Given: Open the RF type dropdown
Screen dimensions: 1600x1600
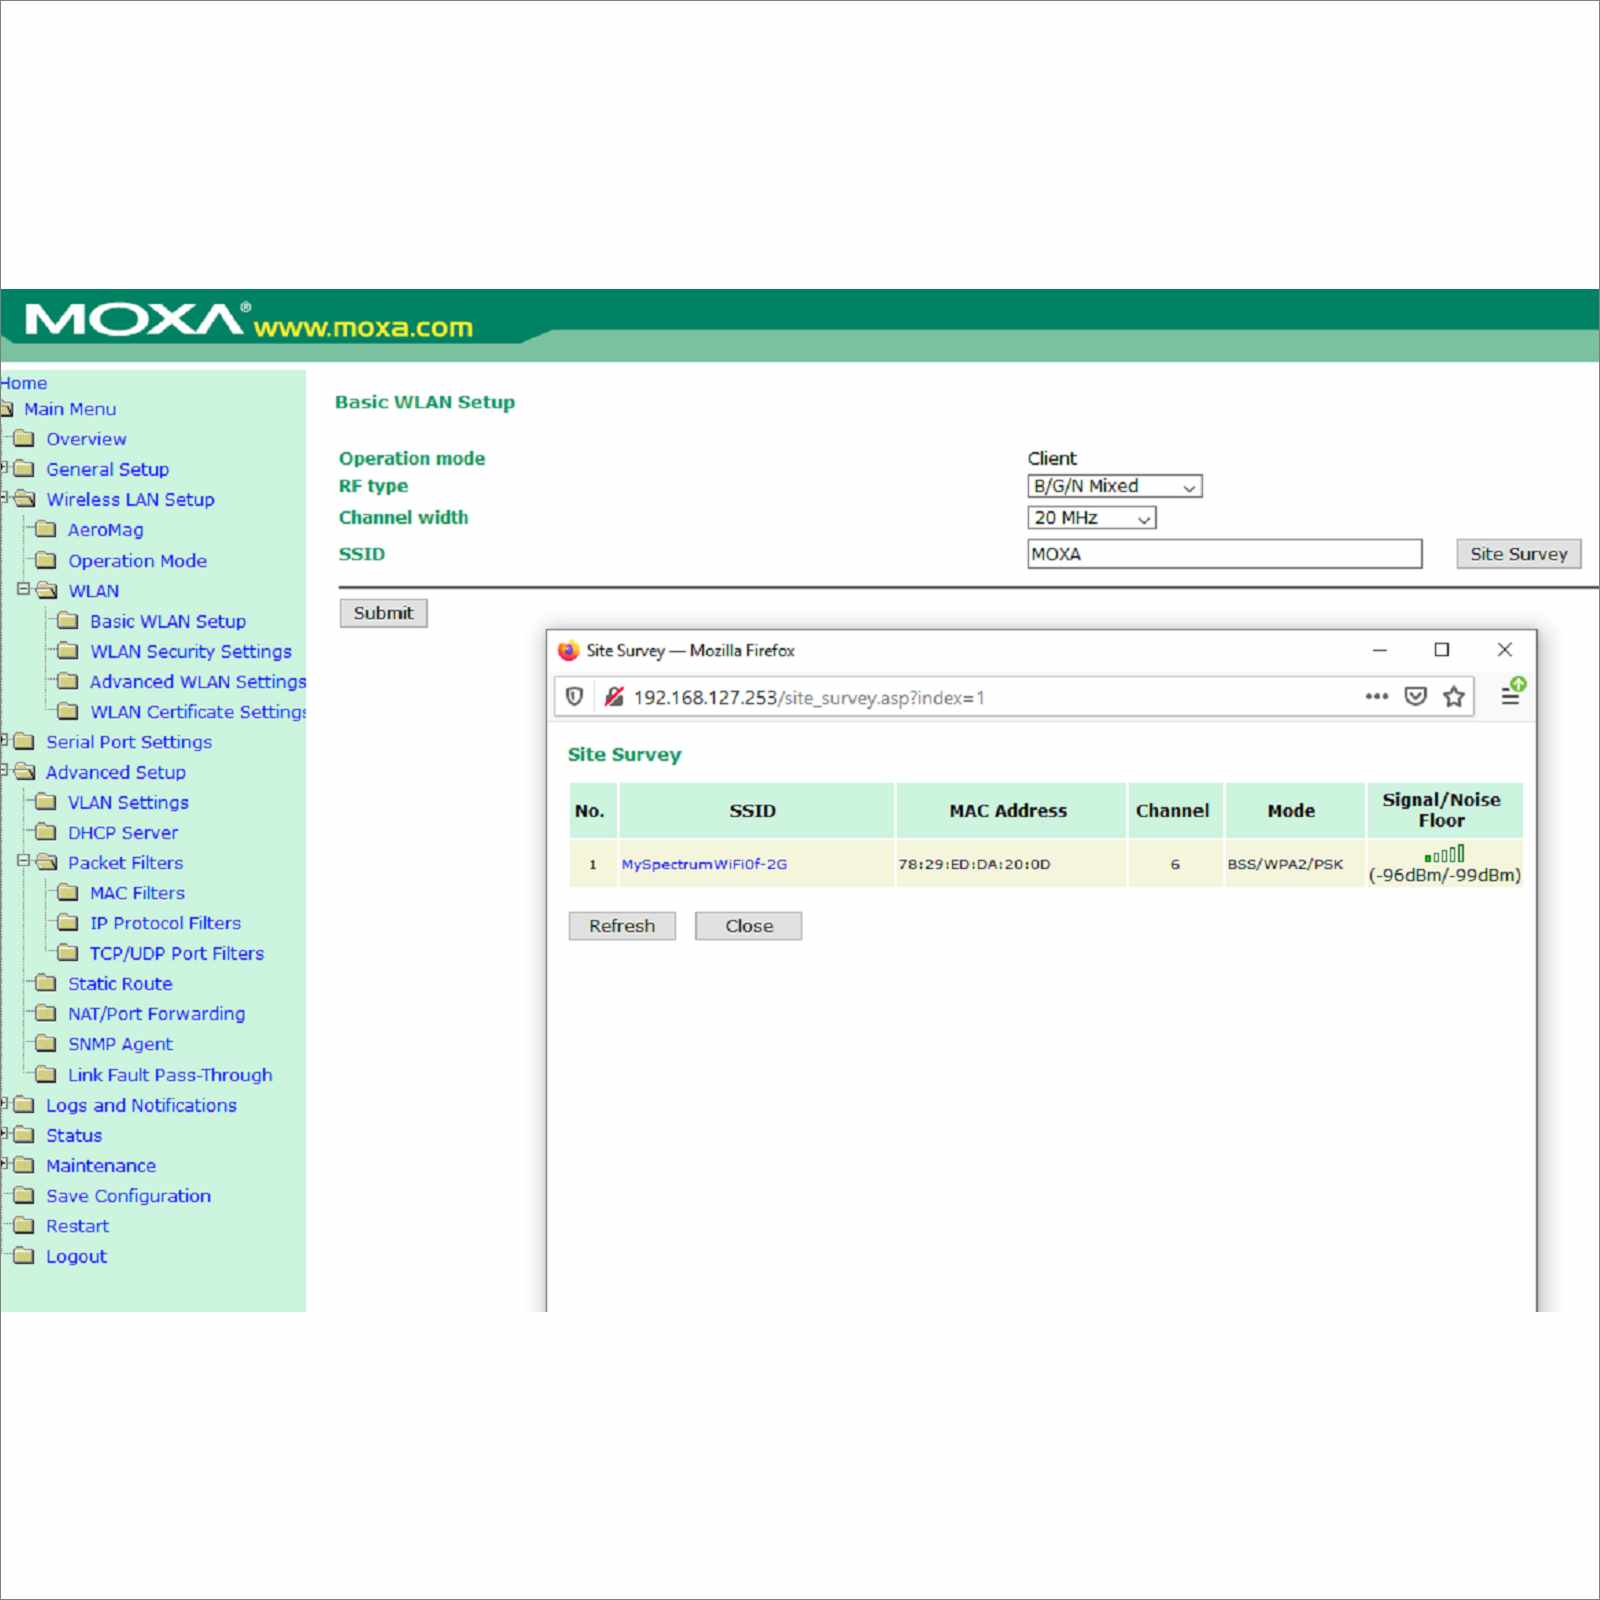Looking at the screenshot, I should tap(1114, 486).
